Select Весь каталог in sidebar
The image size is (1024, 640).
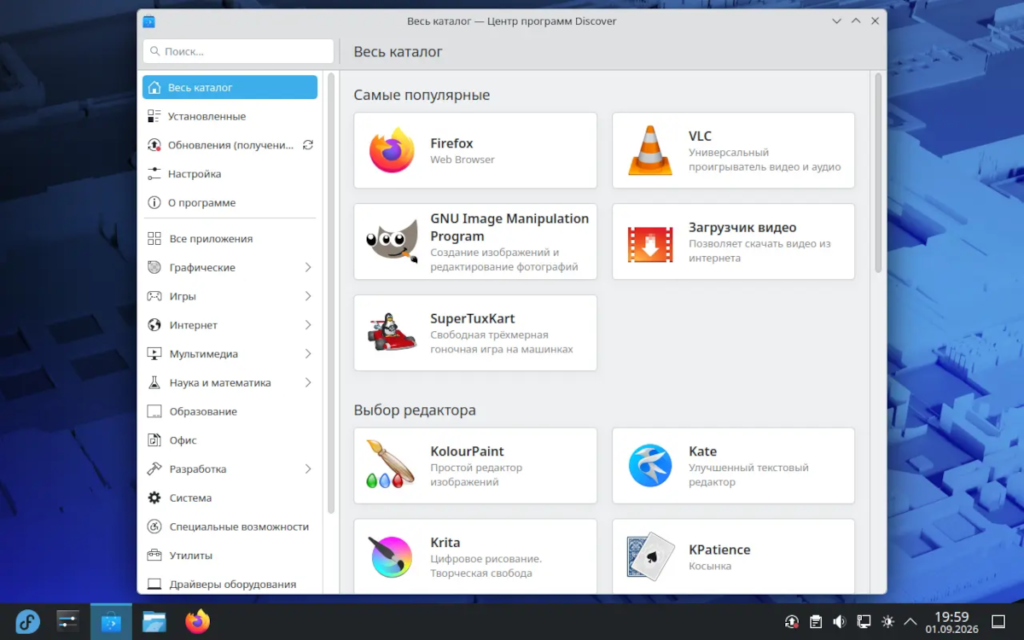(230, 88)
